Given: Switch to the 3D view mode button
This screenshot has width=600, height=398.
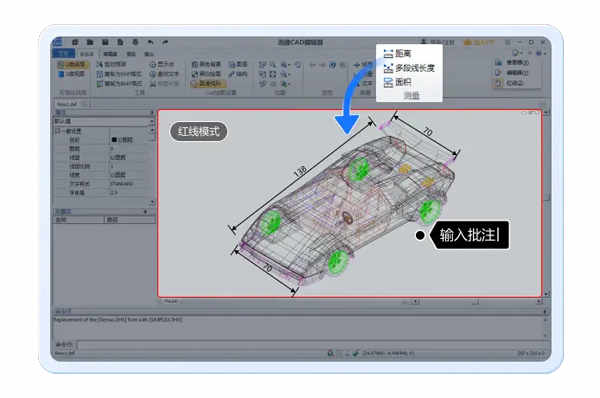Looking at the screenshot, I should click(72, 74).
